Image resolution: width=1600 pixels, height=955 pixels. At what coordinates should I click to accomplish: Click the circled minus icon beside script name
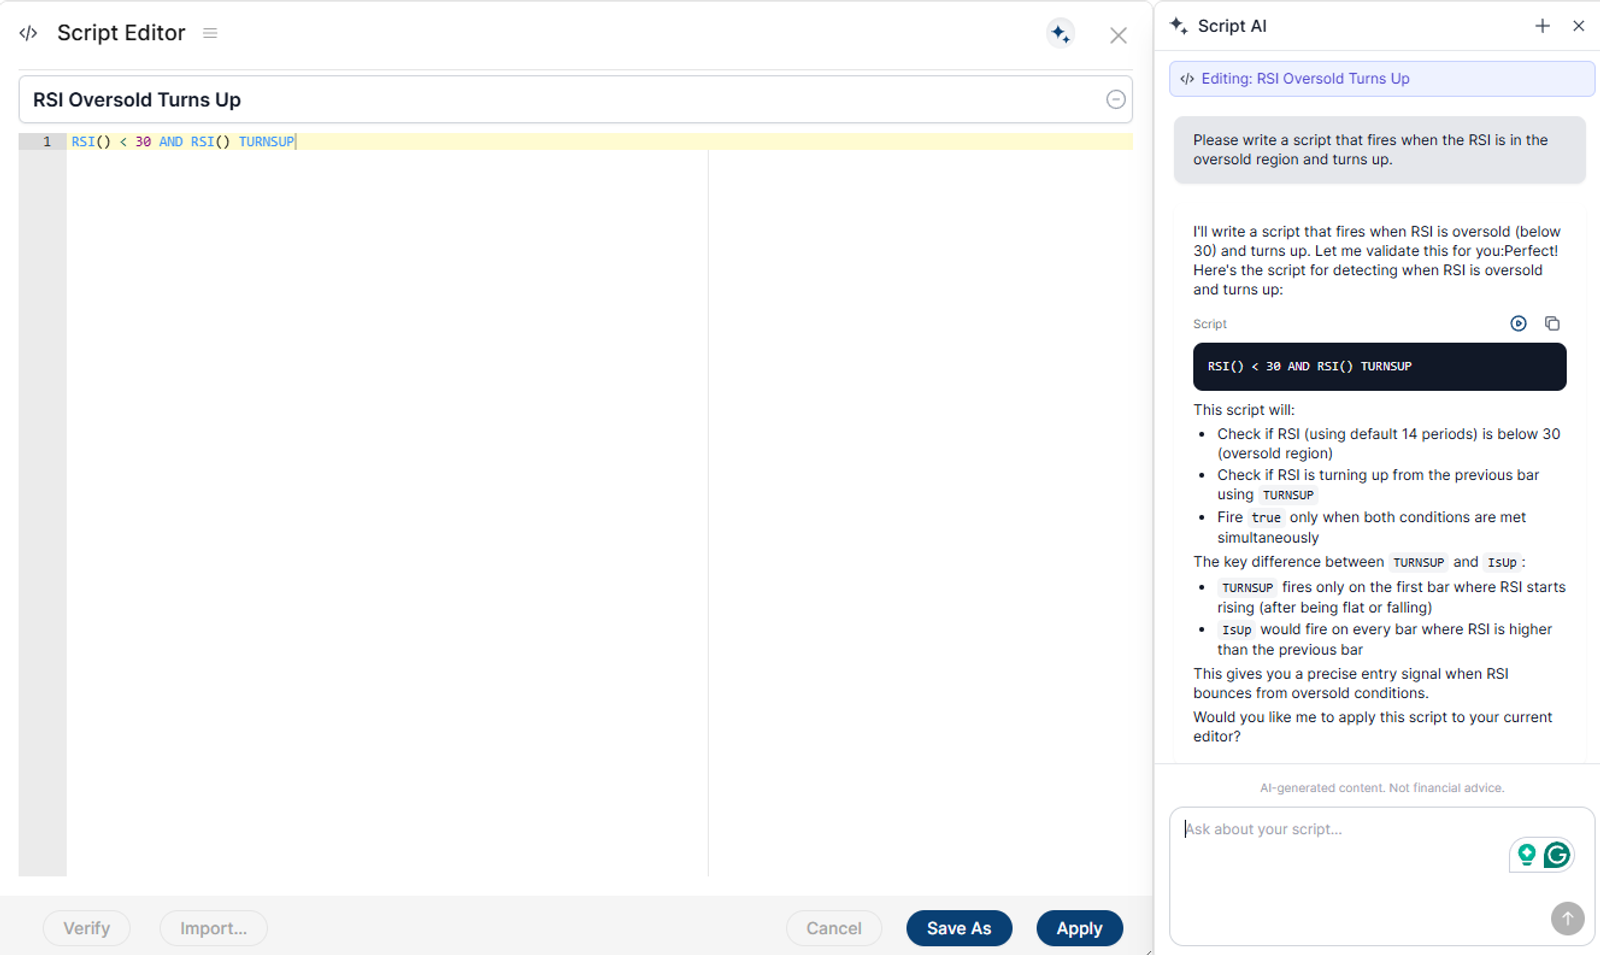tap(1116, 99)
